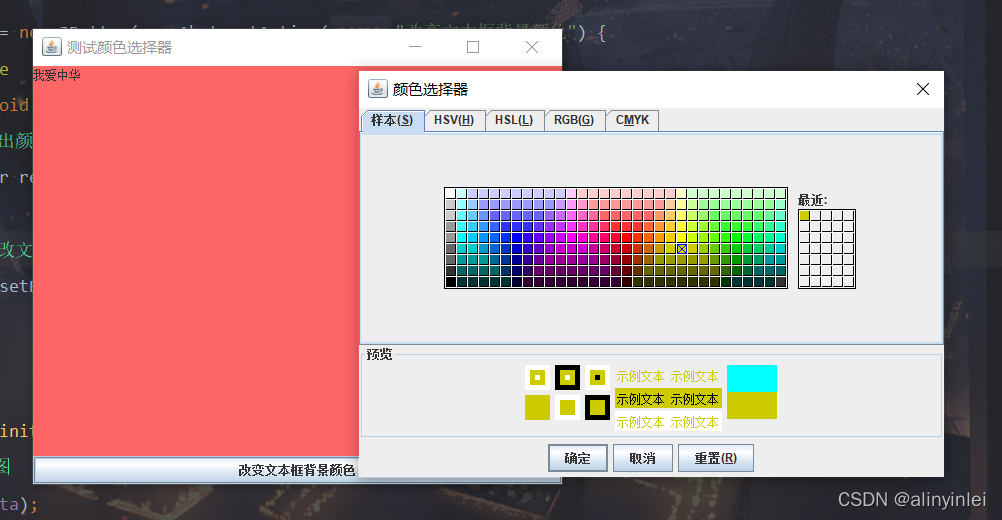The width and height of the screenshot is (1002, 520).
Task: Click the cyan previous-color preview block
Action: tap(752, 378)
